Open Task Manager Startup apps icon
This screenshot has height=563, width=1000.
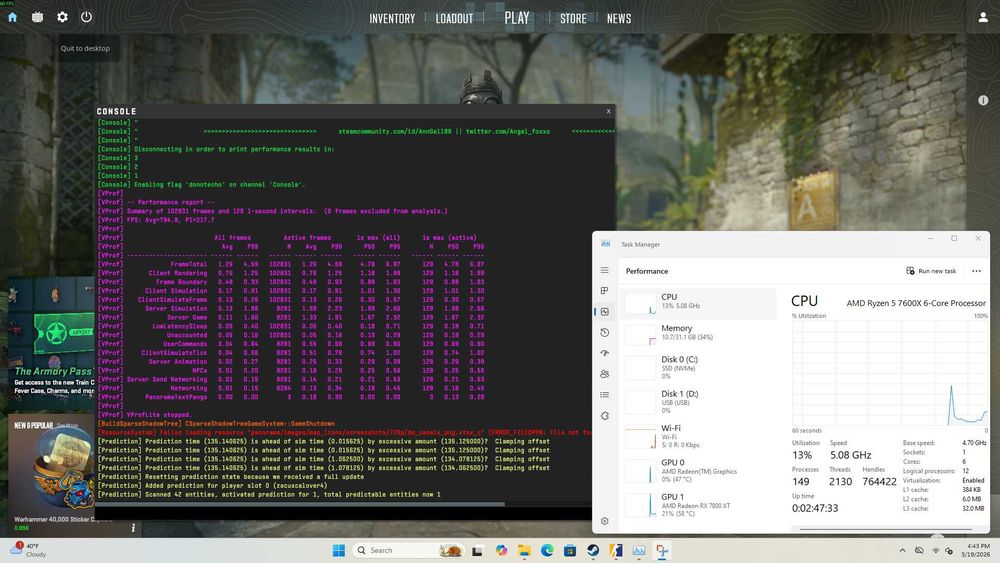605,353
